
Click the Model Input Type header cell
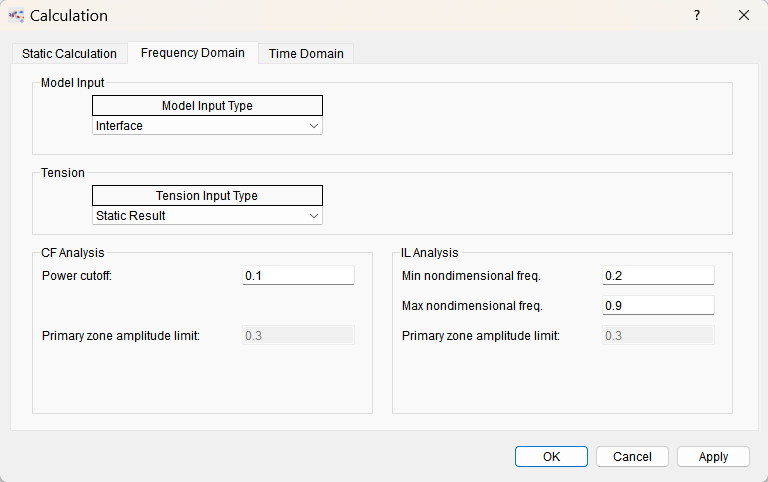pyautogui.click(x=207, y=106)
